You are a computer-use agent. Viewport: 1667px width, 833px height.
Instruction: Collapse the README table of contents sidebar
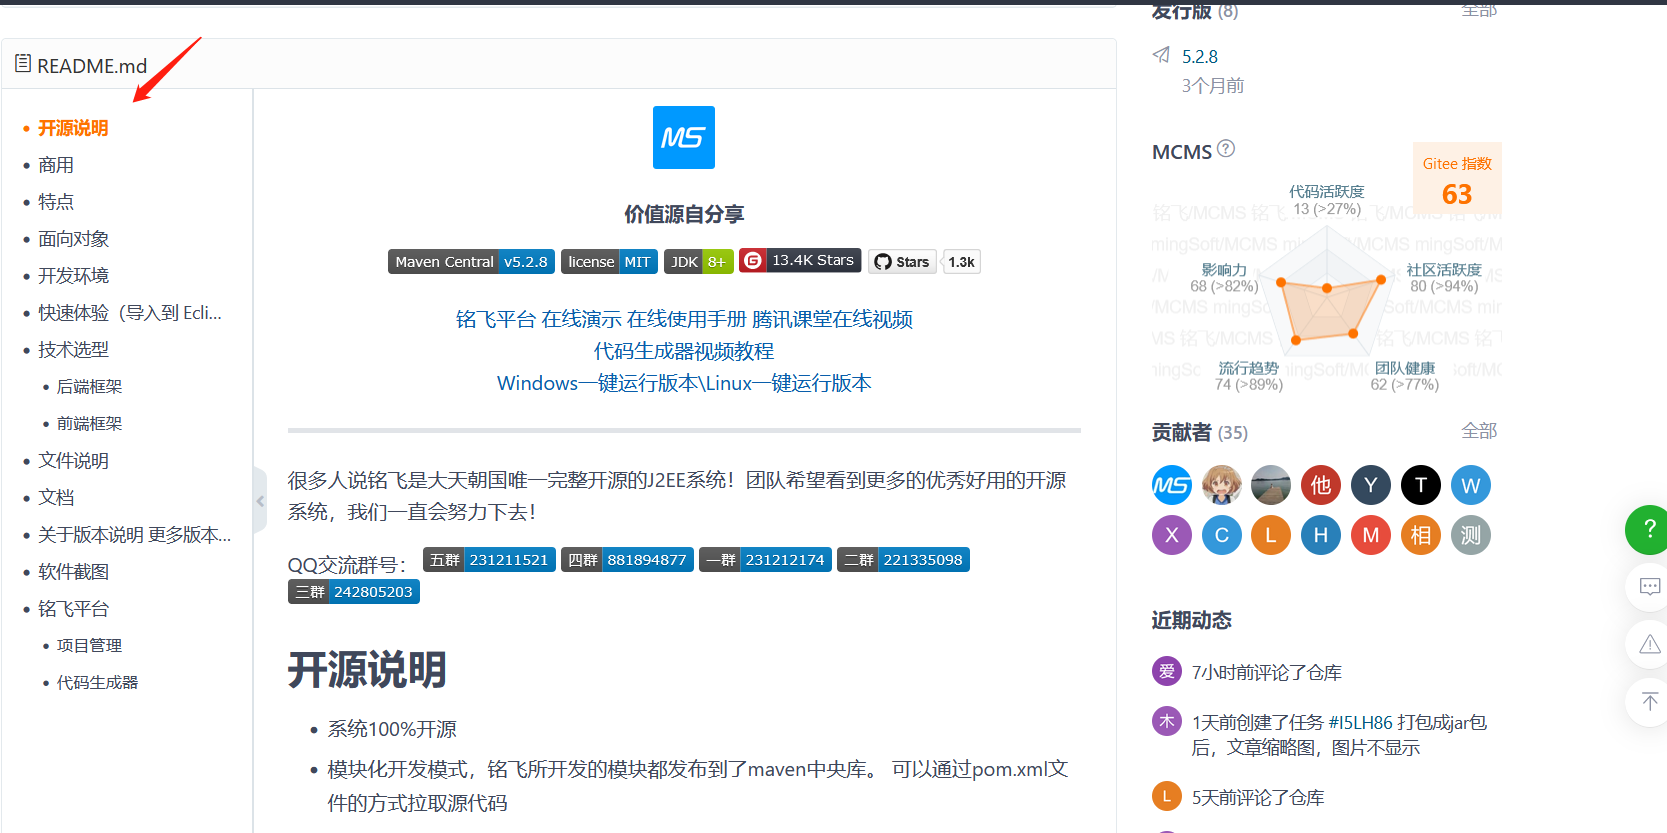pos(260,500)
